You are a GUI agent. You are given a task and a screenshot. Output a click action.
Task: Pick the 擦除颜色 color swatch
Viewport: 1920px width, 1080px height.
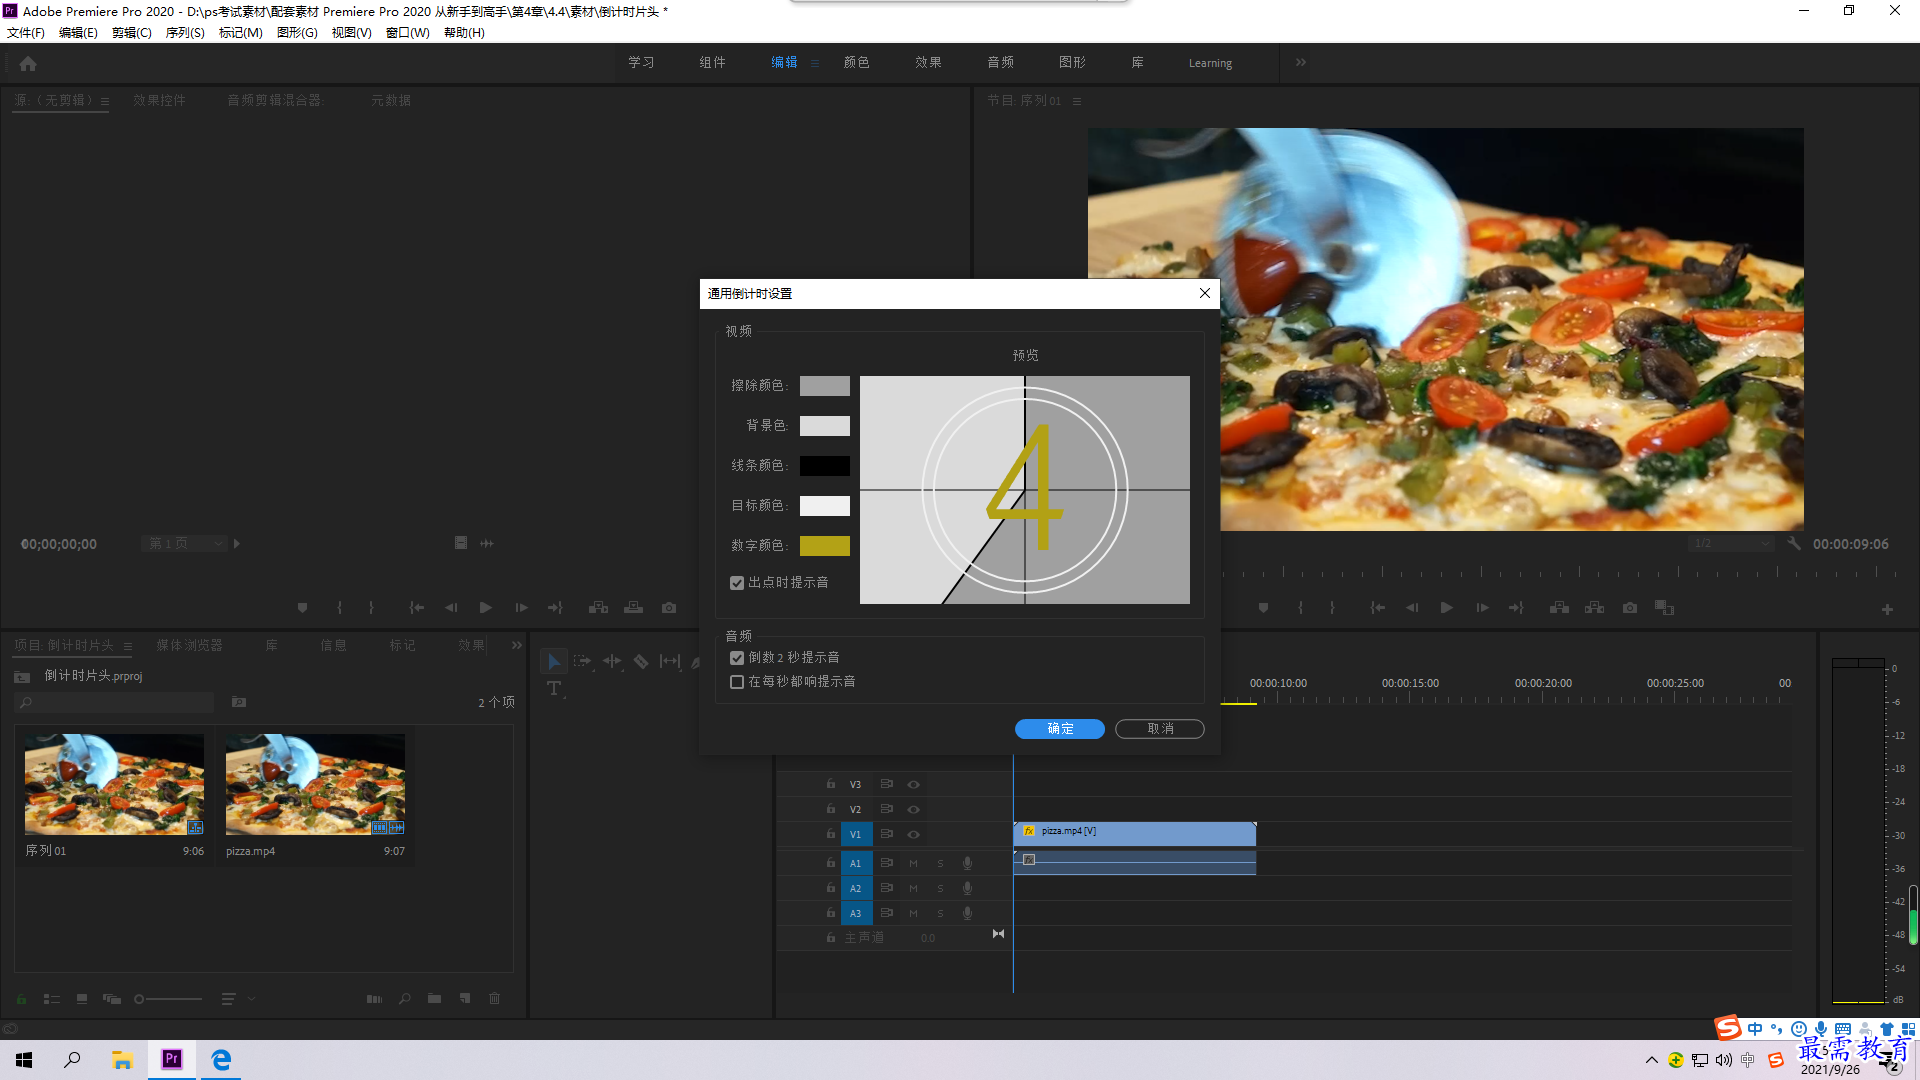(x=825, y=386)
